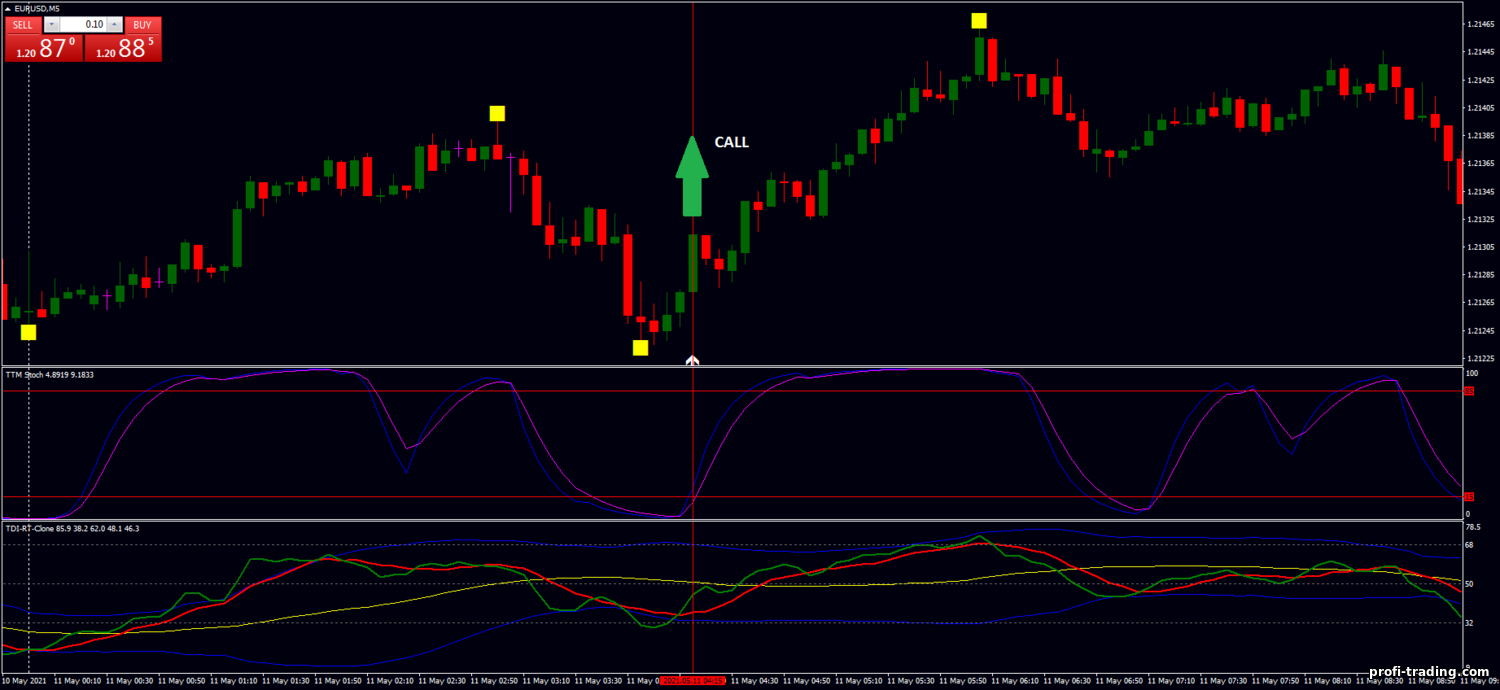Click the white up-arrow signal at chart bottom
The image size is (1500, 690).
pos(691,360)
